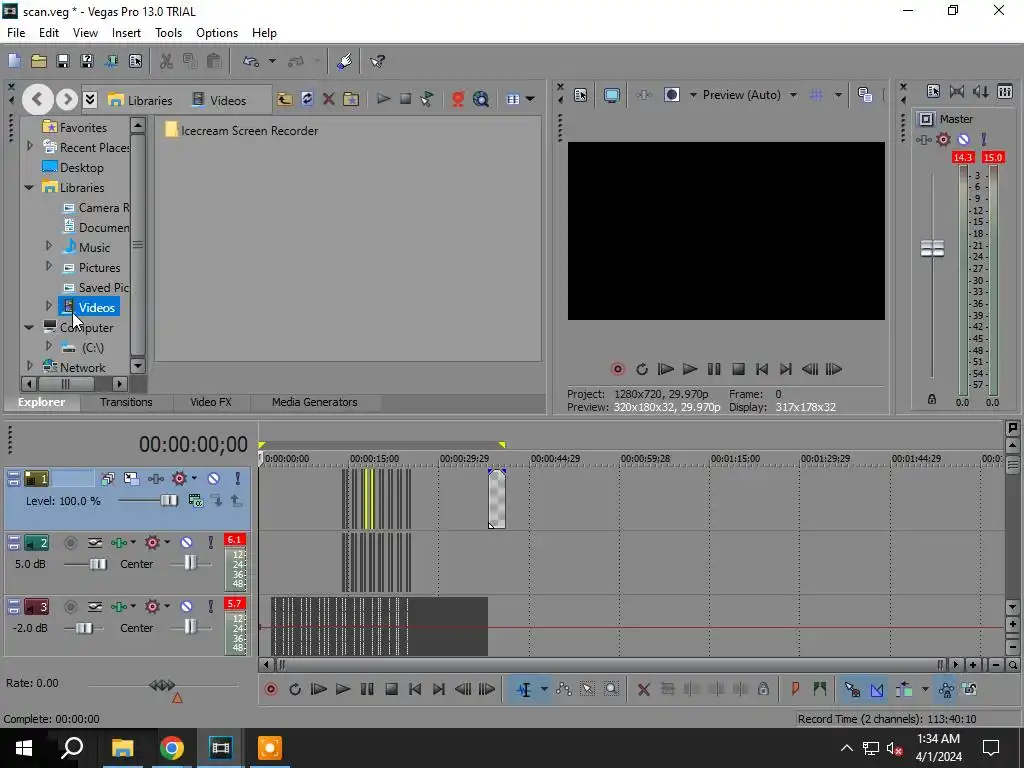Click the Master FX gear icon
Image resolution: width=1024 pixels, height=768 pixels.
click(943, 139)
